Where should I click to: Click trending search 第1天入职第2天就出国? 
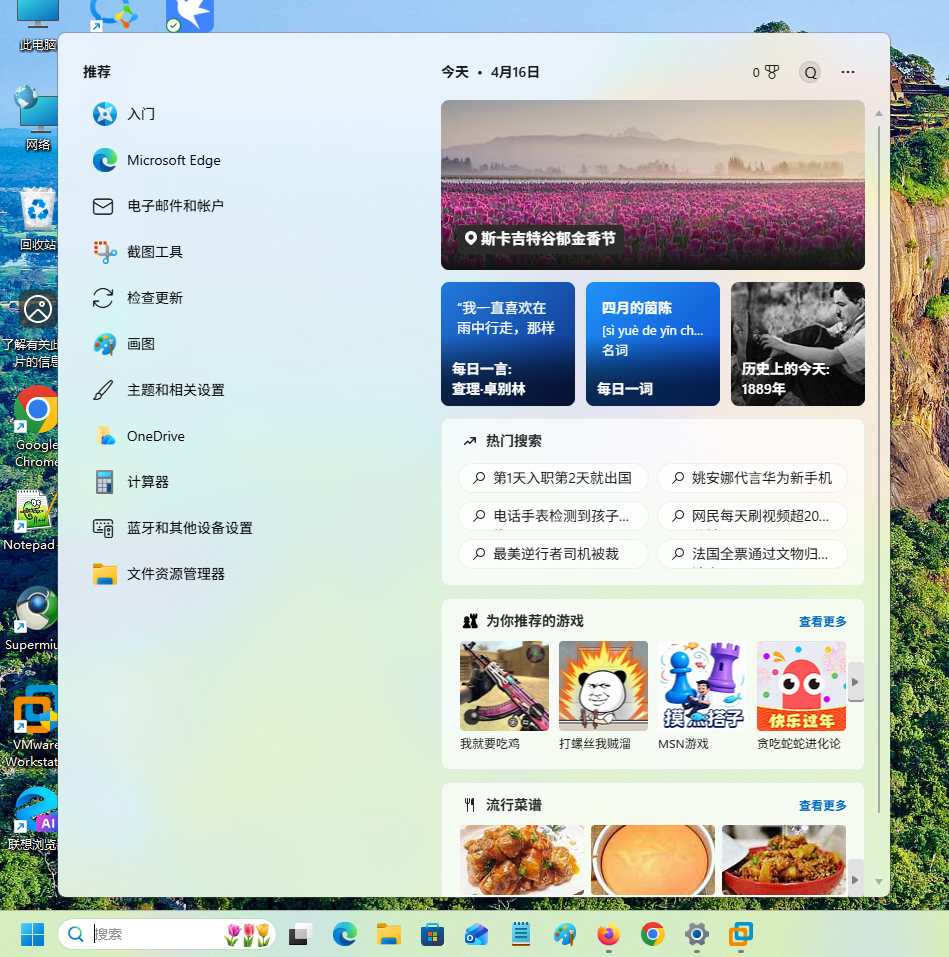point(553,478)
